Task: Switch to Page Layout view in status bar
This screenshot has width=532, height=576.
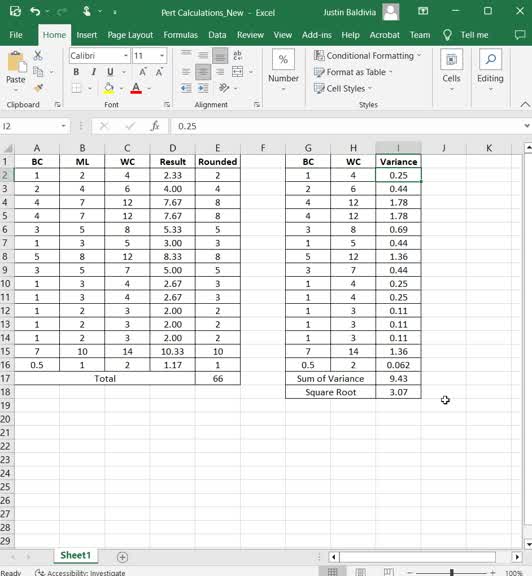Action: point(360,572)
